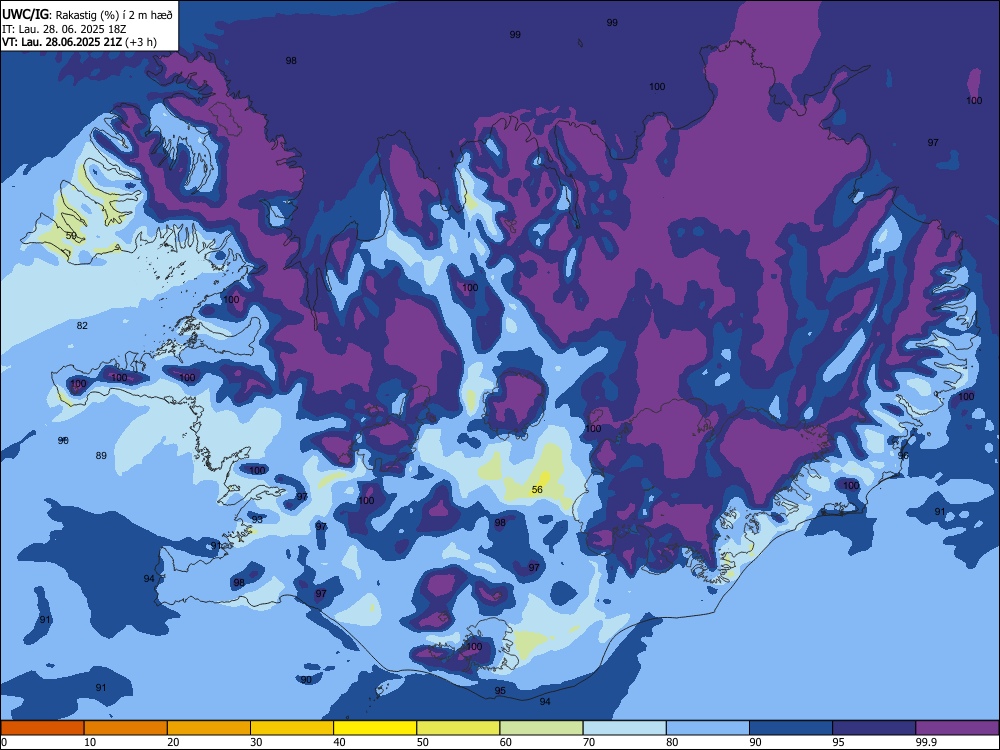Screen dimensions: 1000x750
Task: Click the '20' tick label on the legend
Action: (x=173, y=742)
